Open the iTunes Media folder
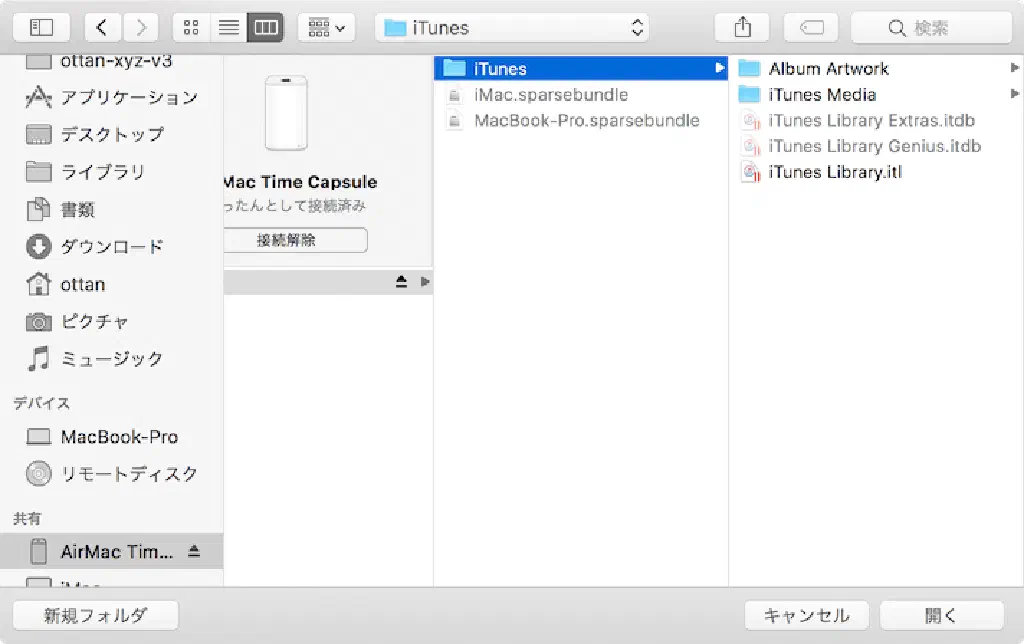This screenshot has width=1024, height=644. click(821, 95)
